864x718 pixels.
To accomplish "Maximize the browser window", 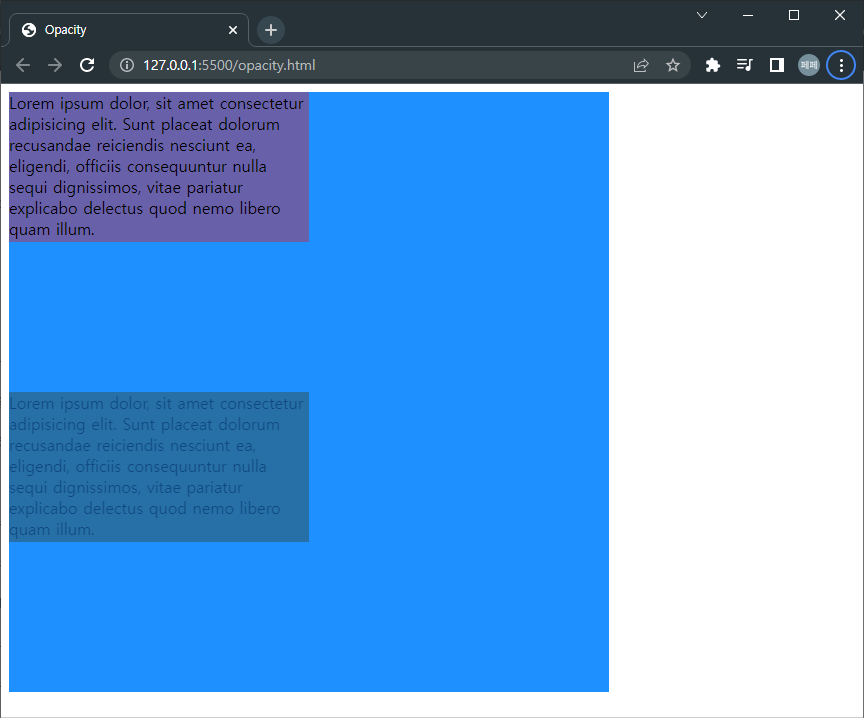I will [x=793, y=15].
